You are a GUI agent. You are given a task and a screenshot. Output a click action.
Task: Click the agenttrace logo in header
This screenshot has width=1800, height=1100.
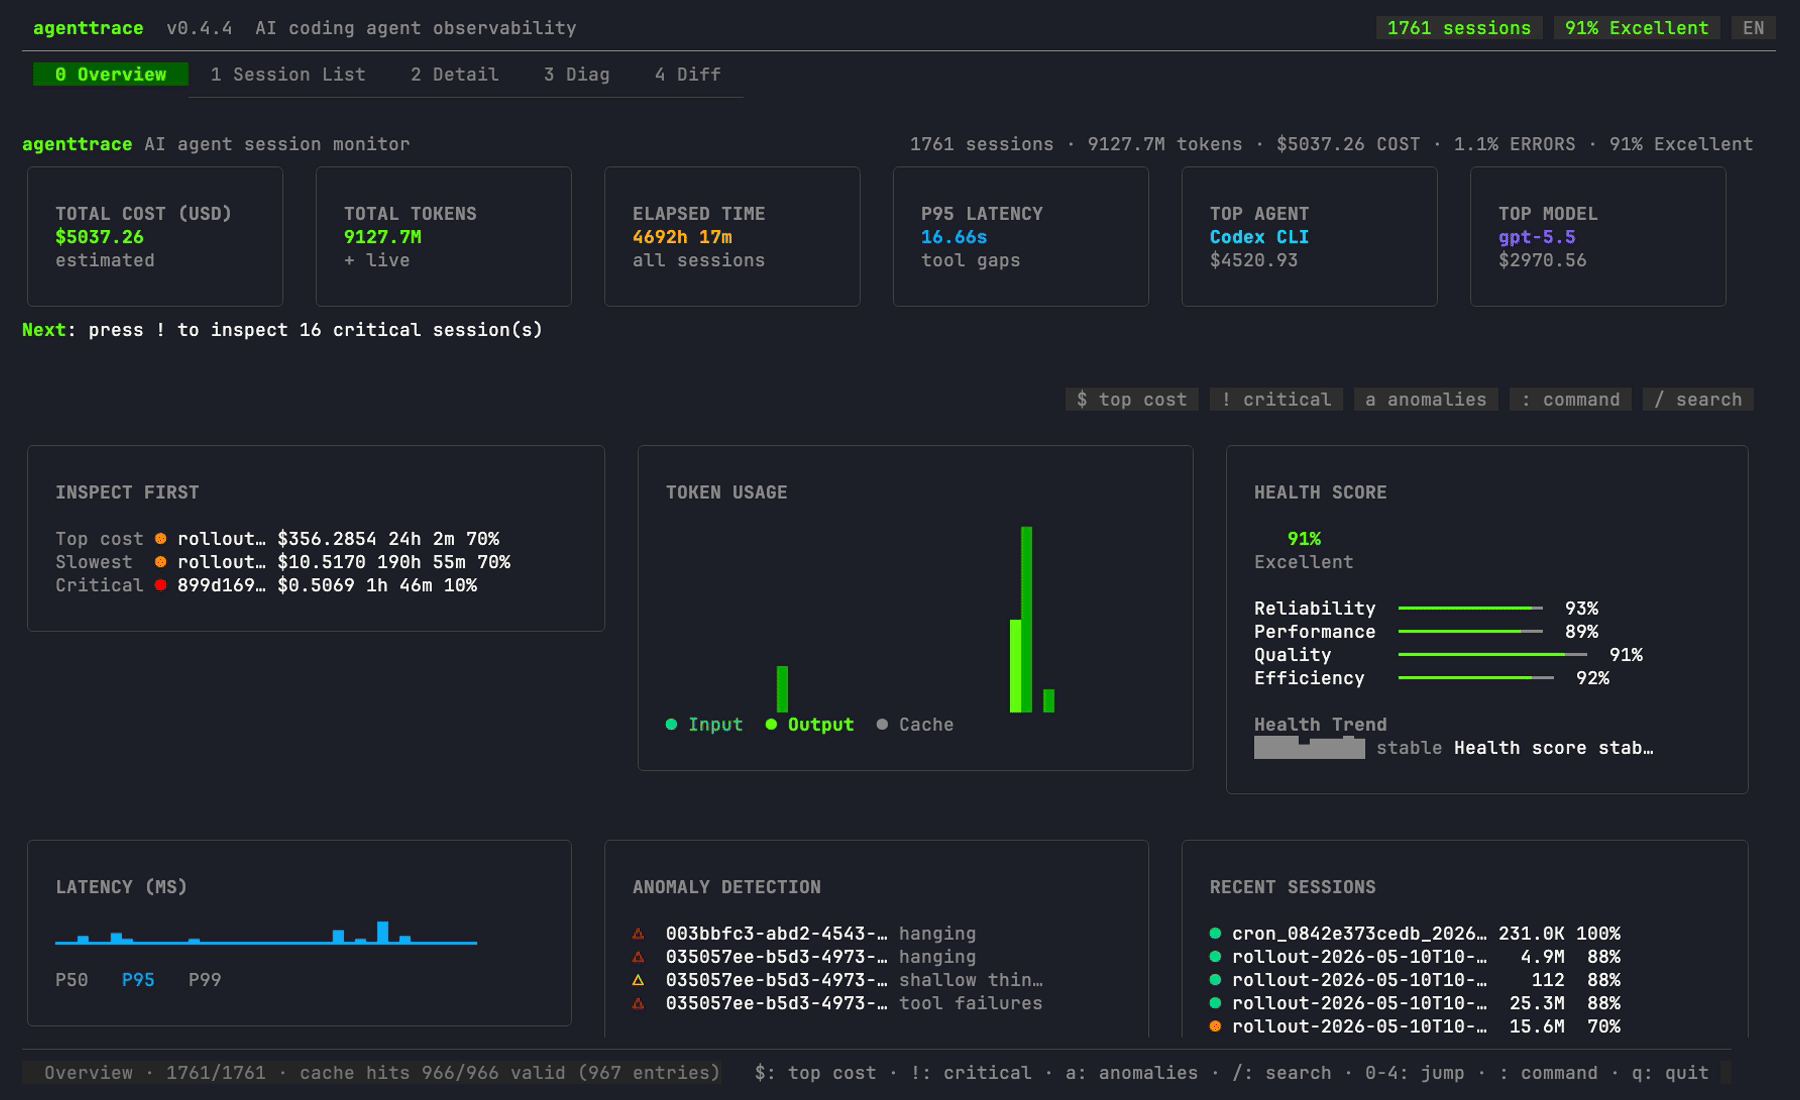tap(88, 28)
